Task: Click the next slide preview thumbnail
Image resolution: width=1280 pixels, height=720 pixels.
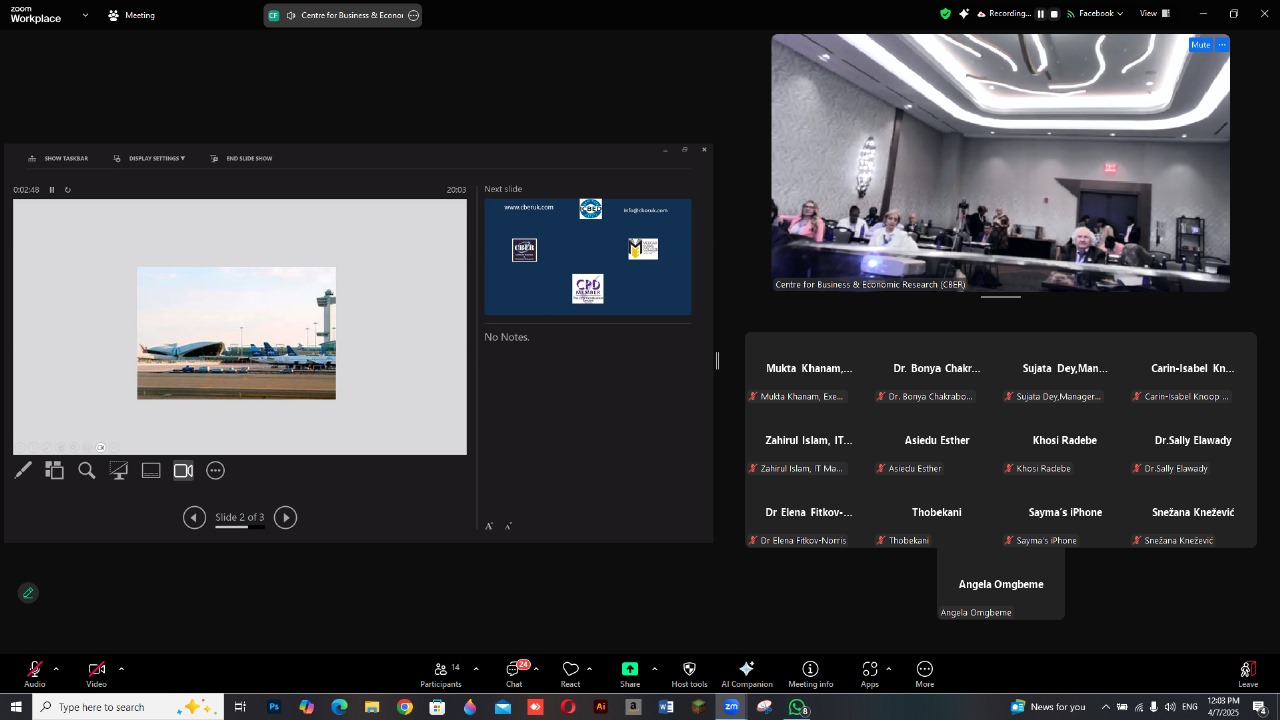Action: [587, 257]
